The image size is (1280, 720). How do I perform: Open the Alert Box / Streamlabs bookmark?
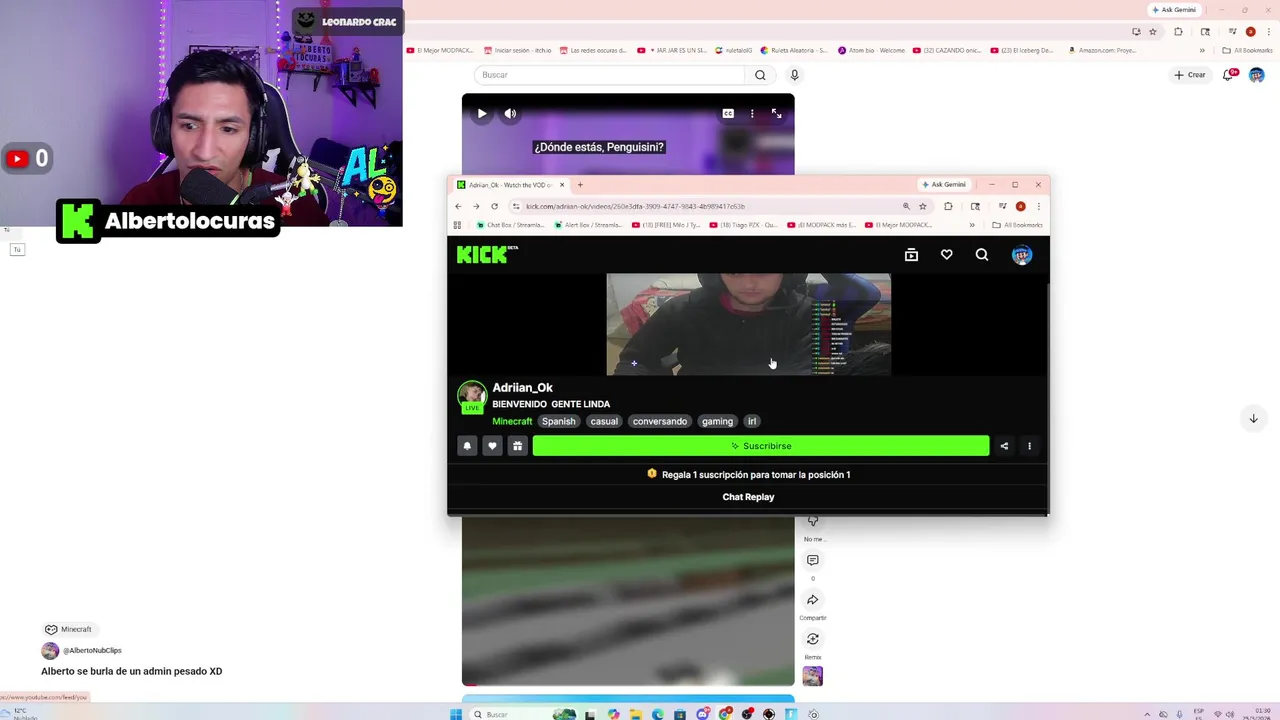(587, 225)
